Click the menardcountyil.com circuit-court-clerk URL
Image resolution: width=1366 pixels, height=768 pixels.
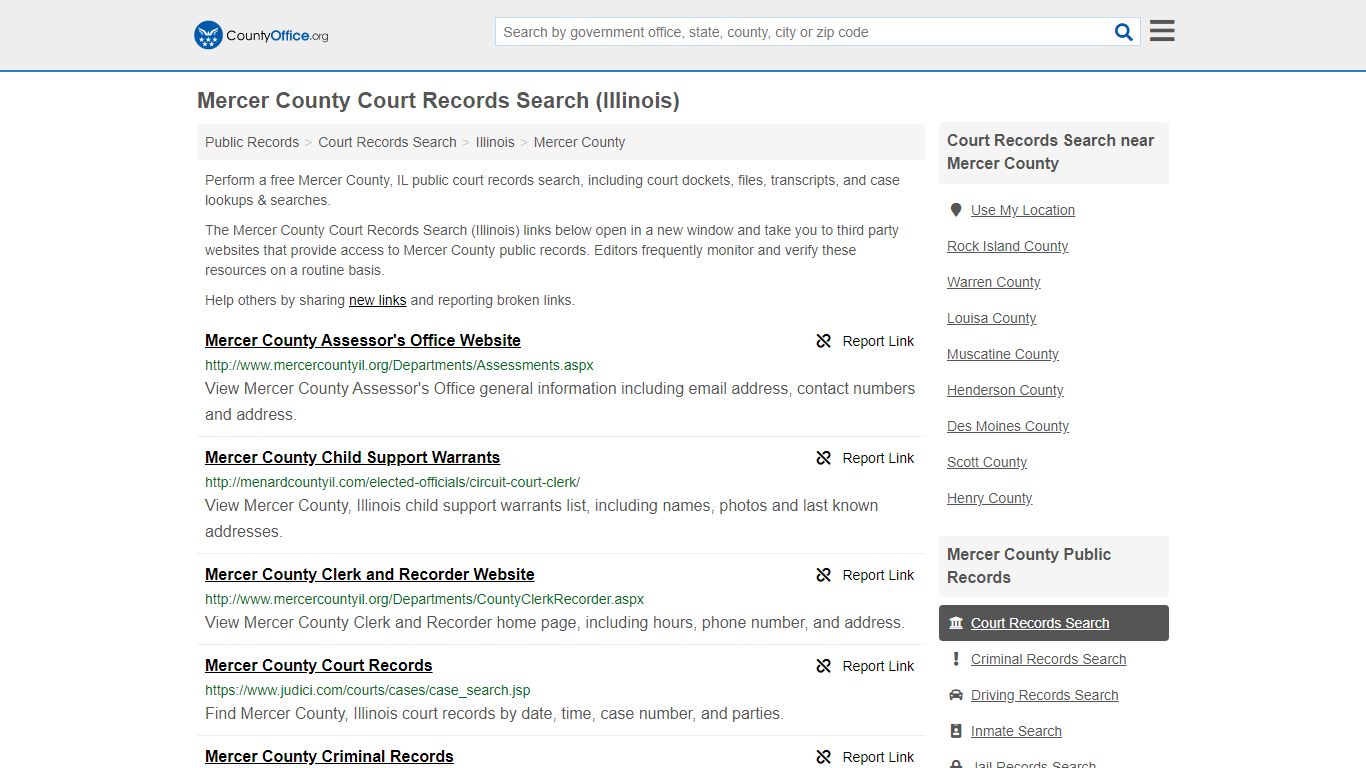pos(392,482)
